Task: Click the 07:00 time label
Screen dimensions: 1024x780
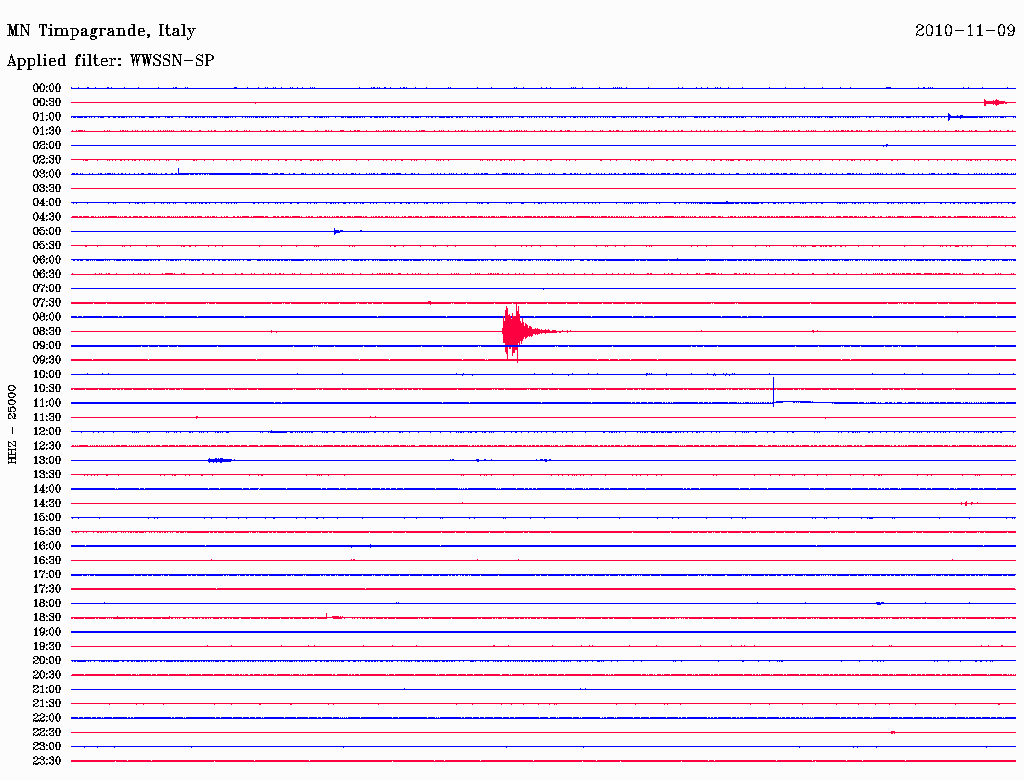Action: pyautogui.click(x=47, y=289)
